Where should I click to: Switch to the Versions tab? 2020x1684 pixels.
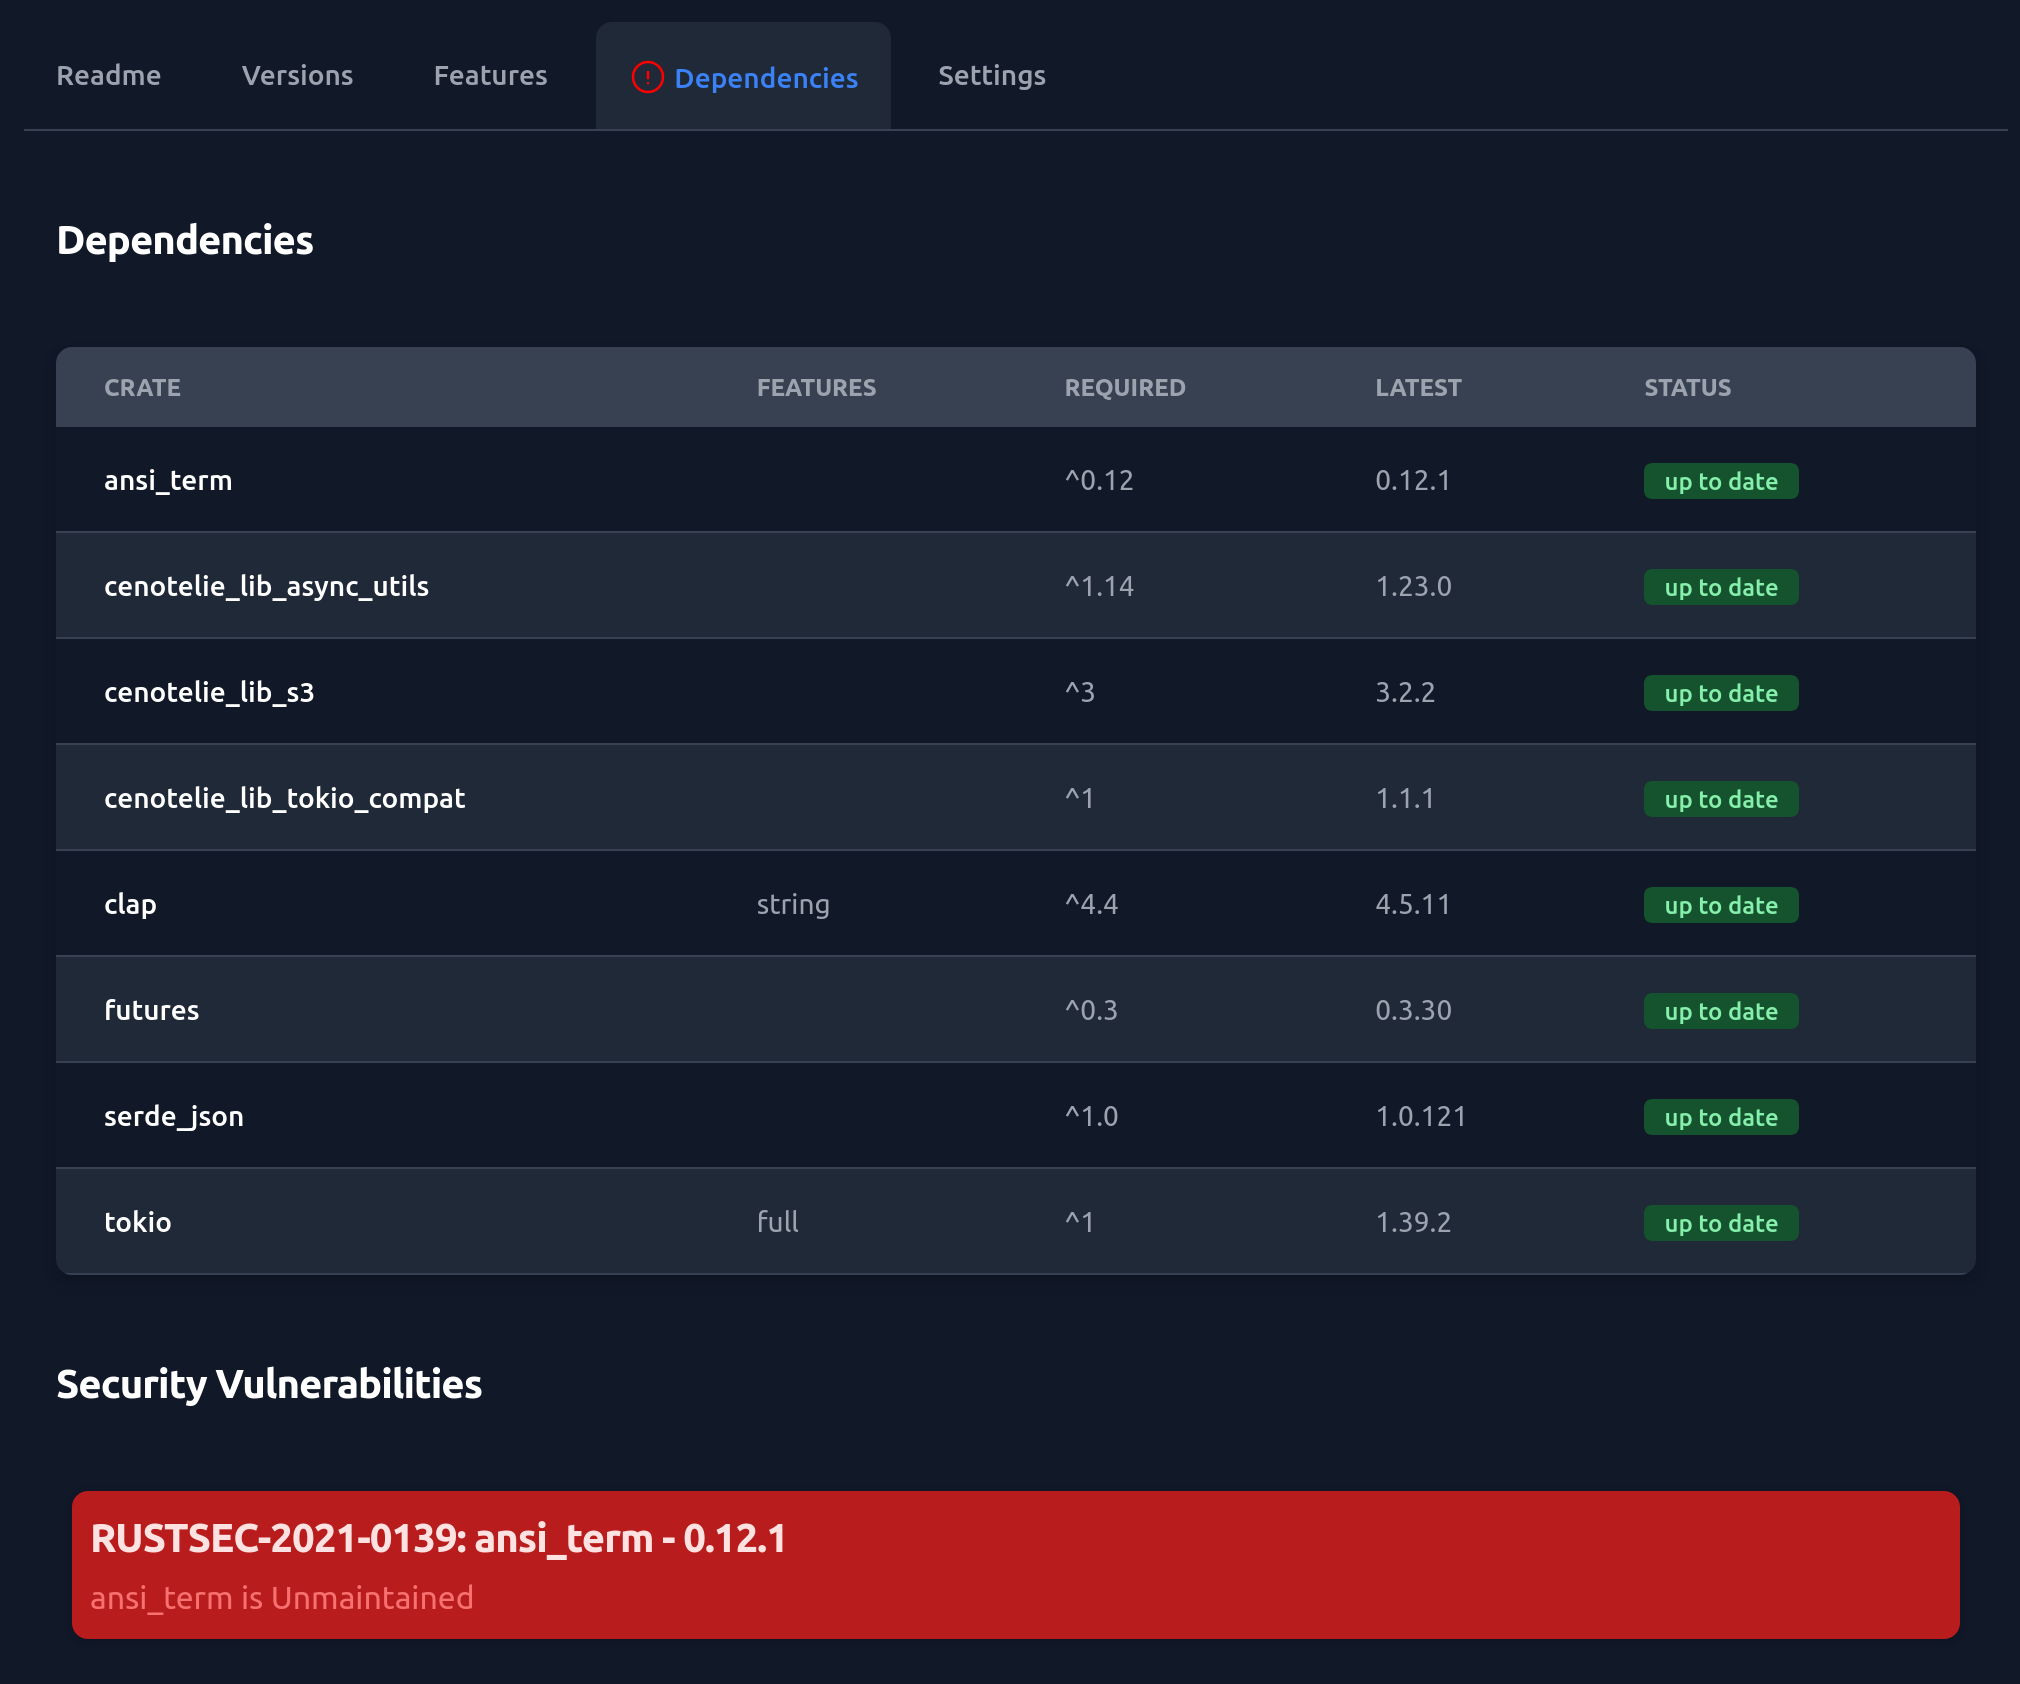point(297,76)
